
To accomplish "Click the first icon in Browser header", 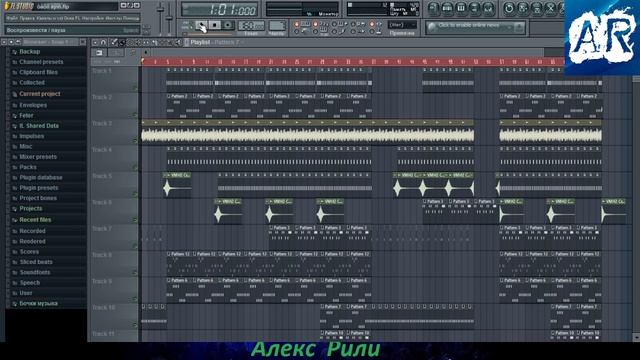I will 4,42.
